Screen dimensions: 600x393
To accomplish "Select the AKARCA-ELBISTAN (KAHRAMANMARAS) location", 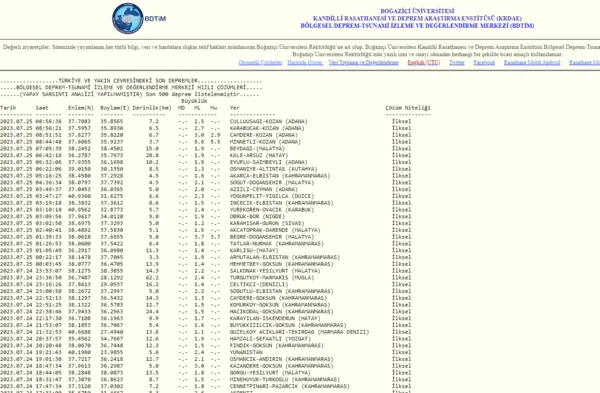I will click(x=280, y=176).
